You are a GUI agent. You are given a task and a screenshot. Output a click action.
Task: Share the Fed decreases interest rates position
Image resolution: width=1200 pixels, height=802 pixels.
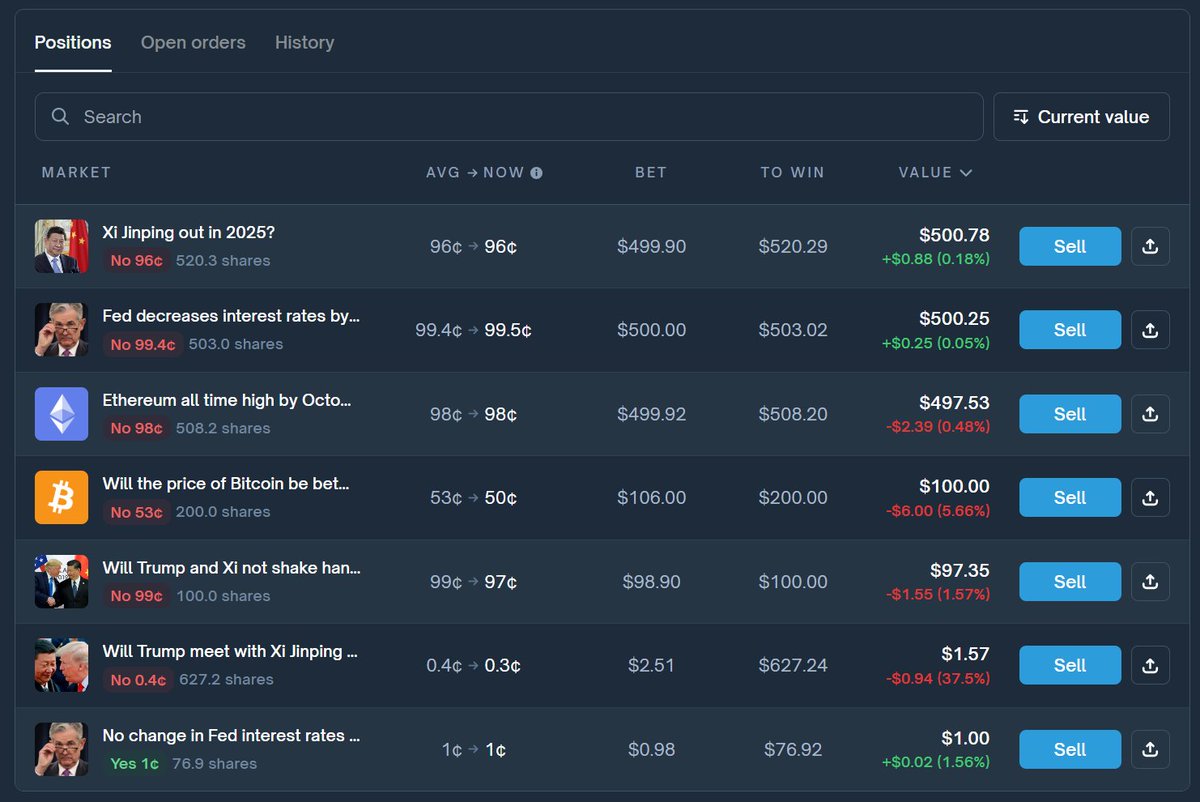click(x=1150, y=330)
